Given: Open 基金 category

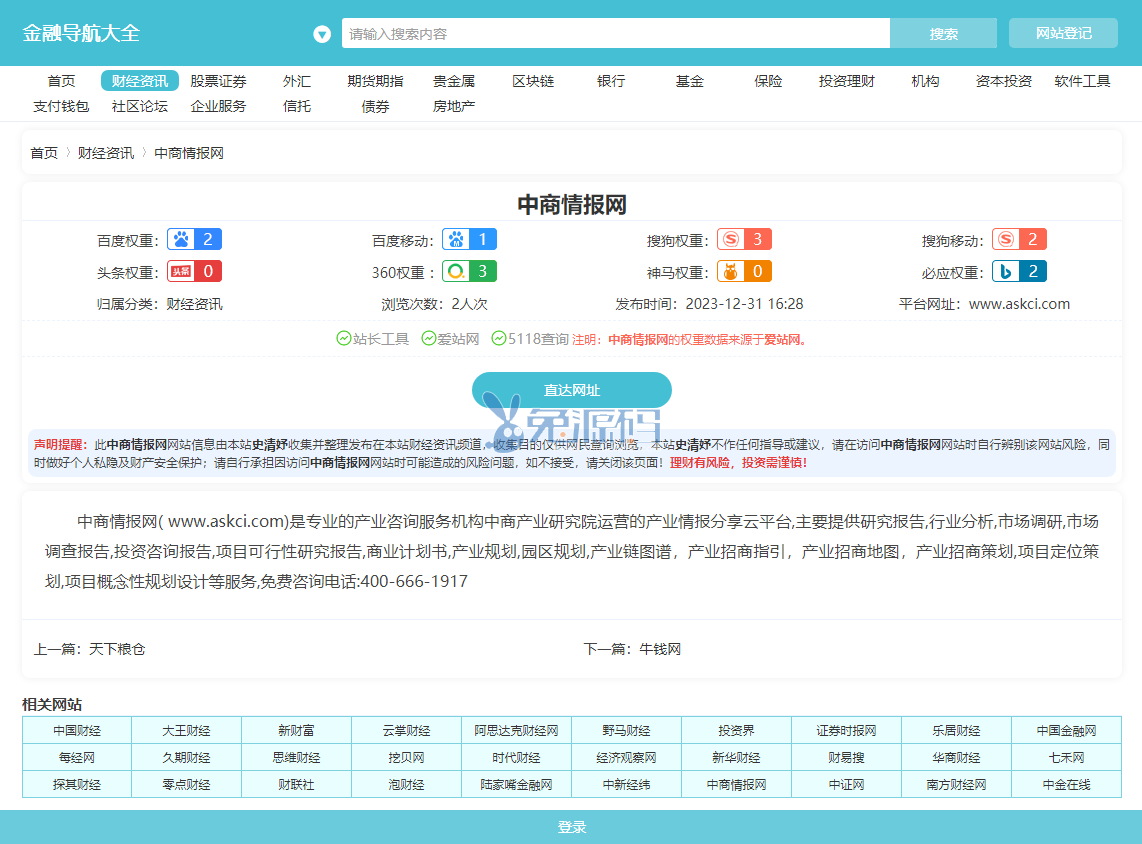Looking at the screenshot, I should click(690, 81).
